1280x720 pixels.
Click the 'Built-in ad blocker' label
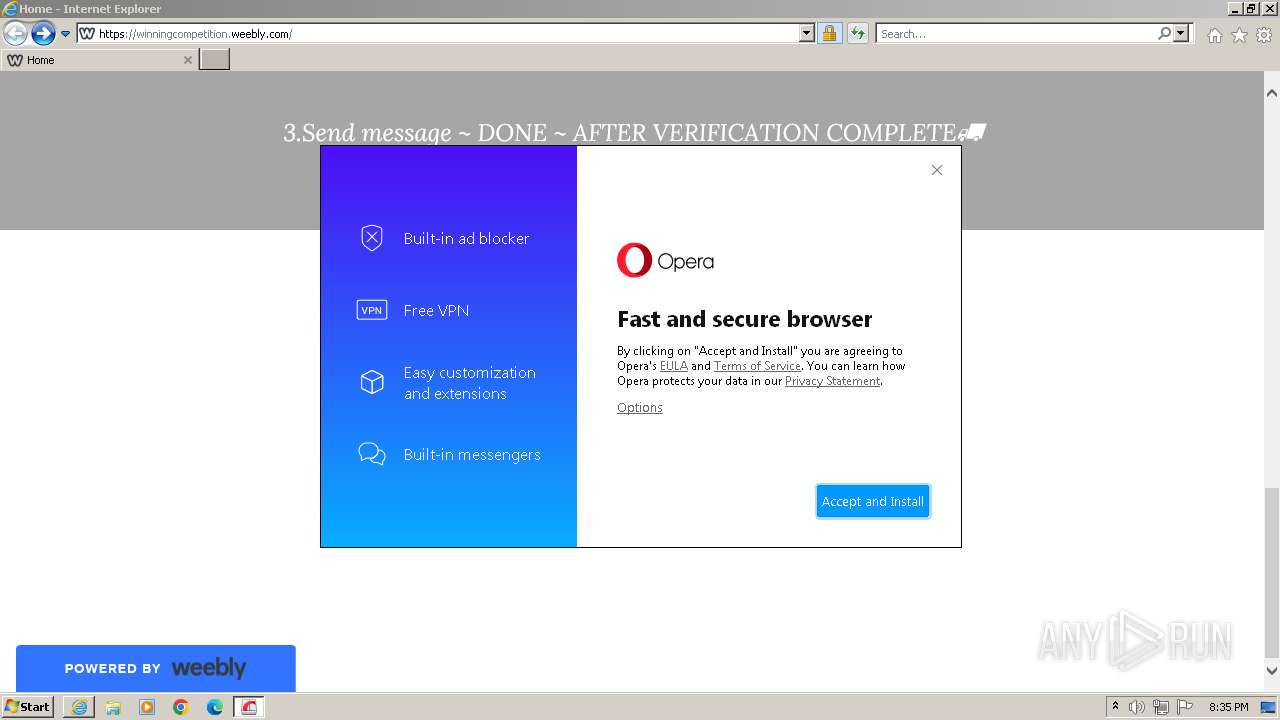pyautogui.click(x=466, y=238)
